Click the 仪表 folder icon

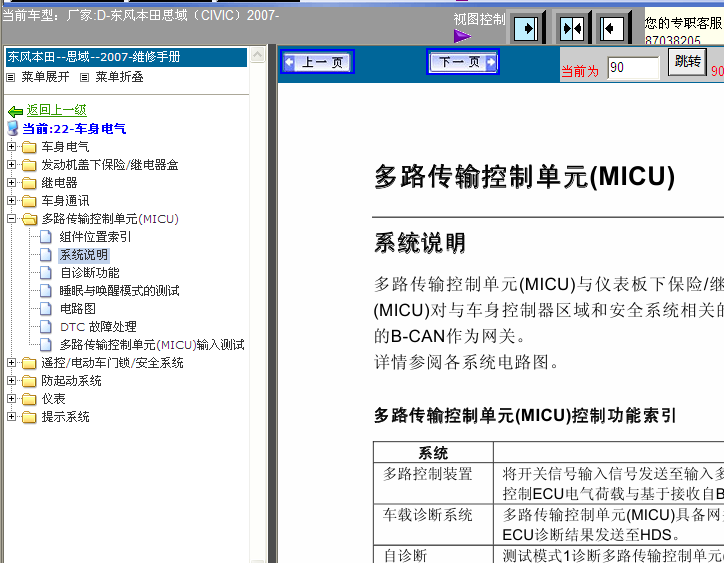(29, 399)
